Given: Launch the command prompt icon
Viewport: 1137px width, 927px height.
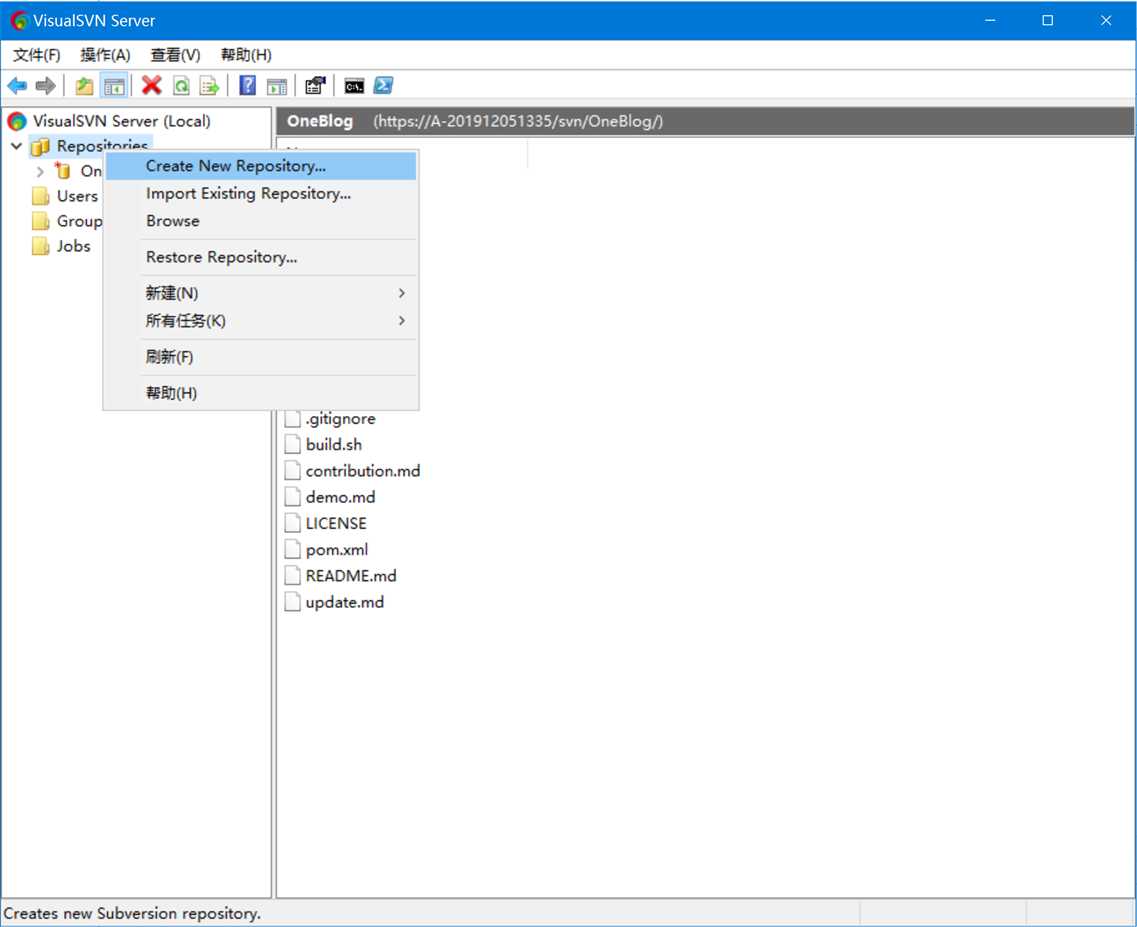Looking at the screenshot, I should pyautogui.click(x=354, y=86).
